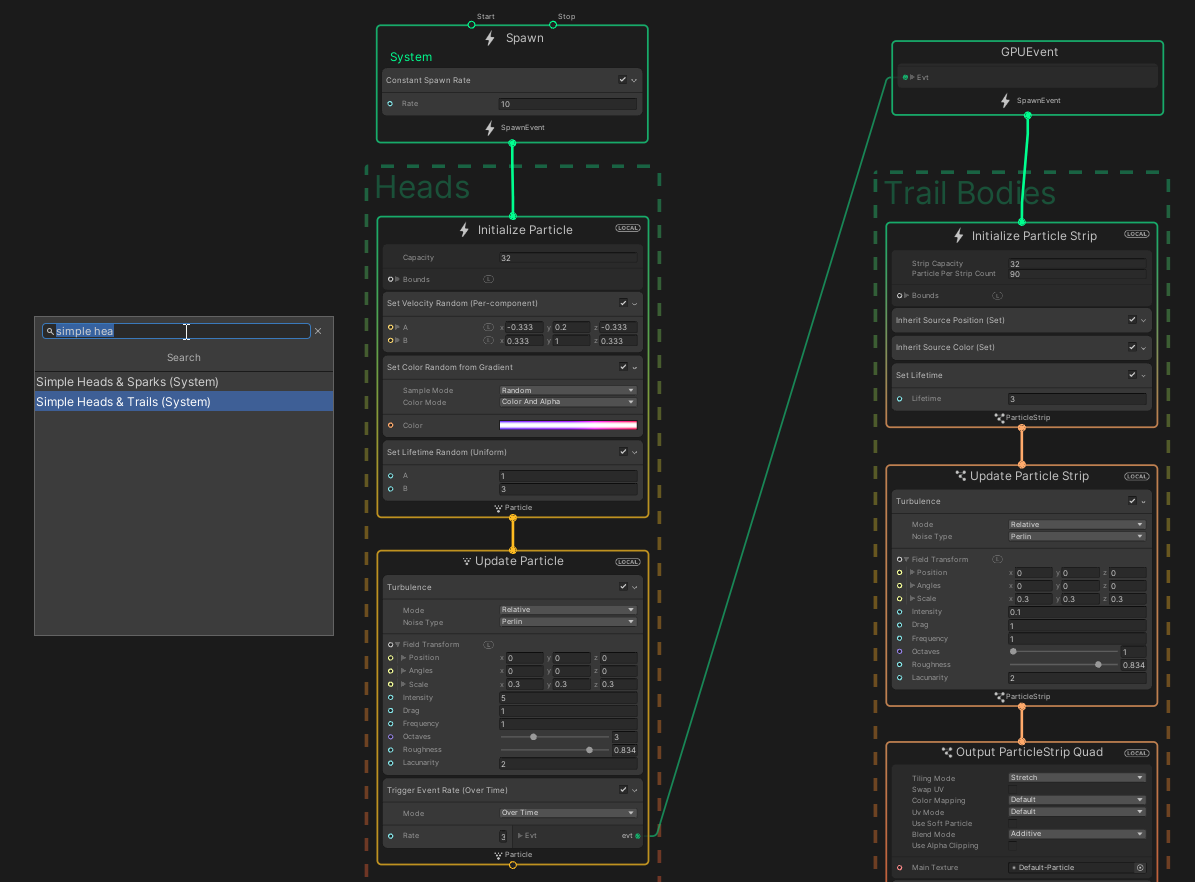Click the magnifier icon in the search field
Screen dimensions: 1195x882
(50, 330)
